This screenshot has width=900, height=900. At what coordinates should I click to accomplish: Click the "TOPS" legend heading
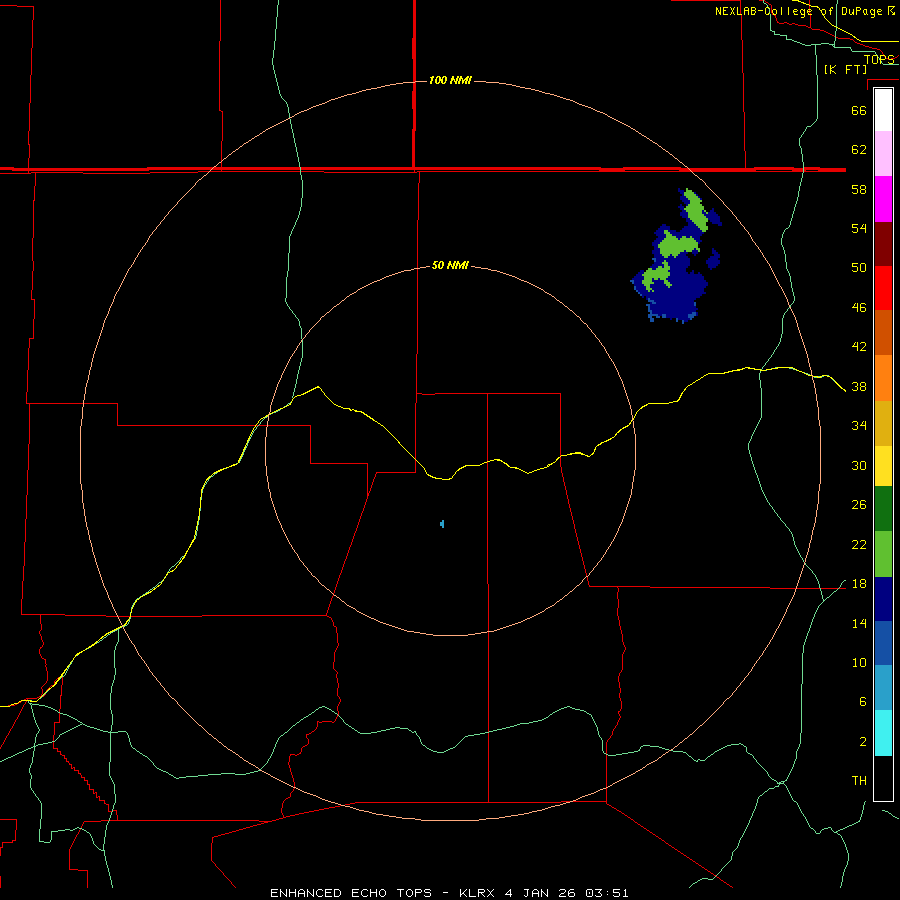click(879, 59)
